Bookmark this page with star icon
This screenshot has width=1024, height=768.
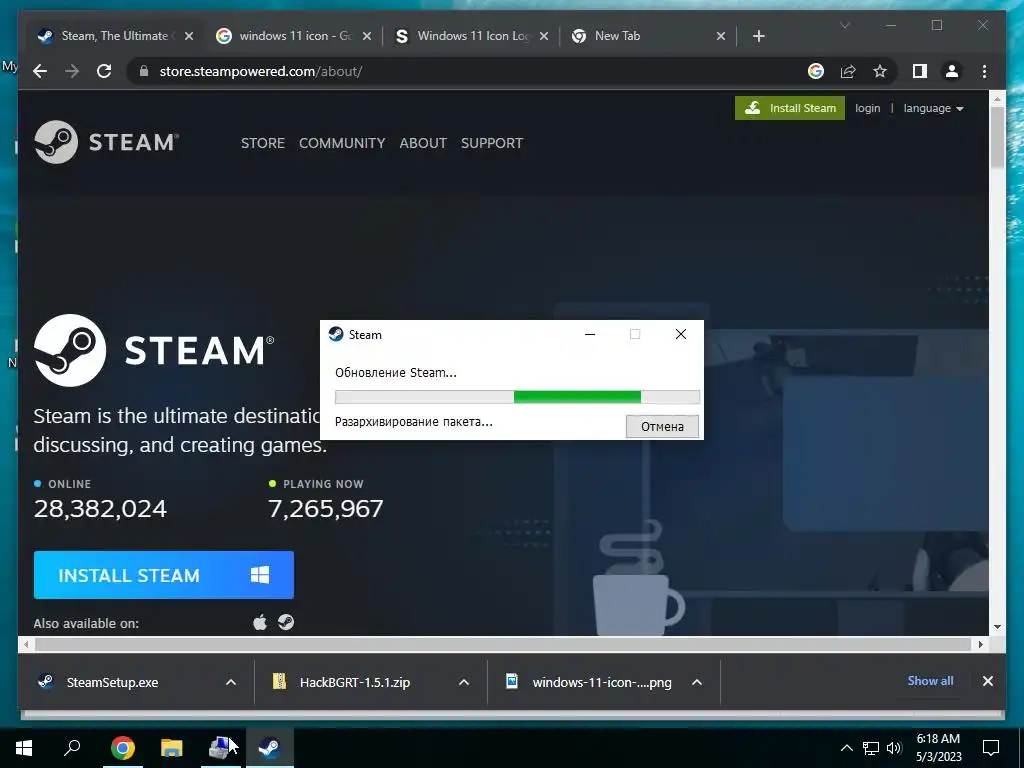[880, 71]
